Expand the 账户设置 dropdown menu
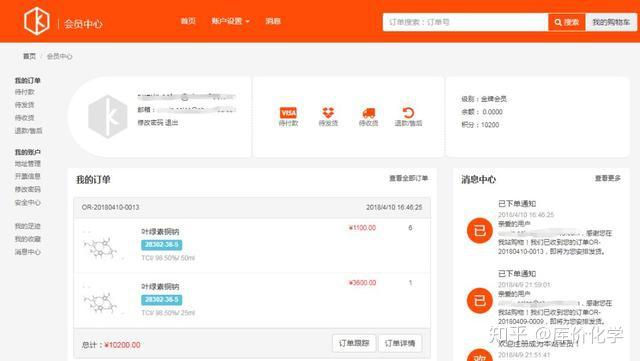640x361 pixels. coord(230,21)
